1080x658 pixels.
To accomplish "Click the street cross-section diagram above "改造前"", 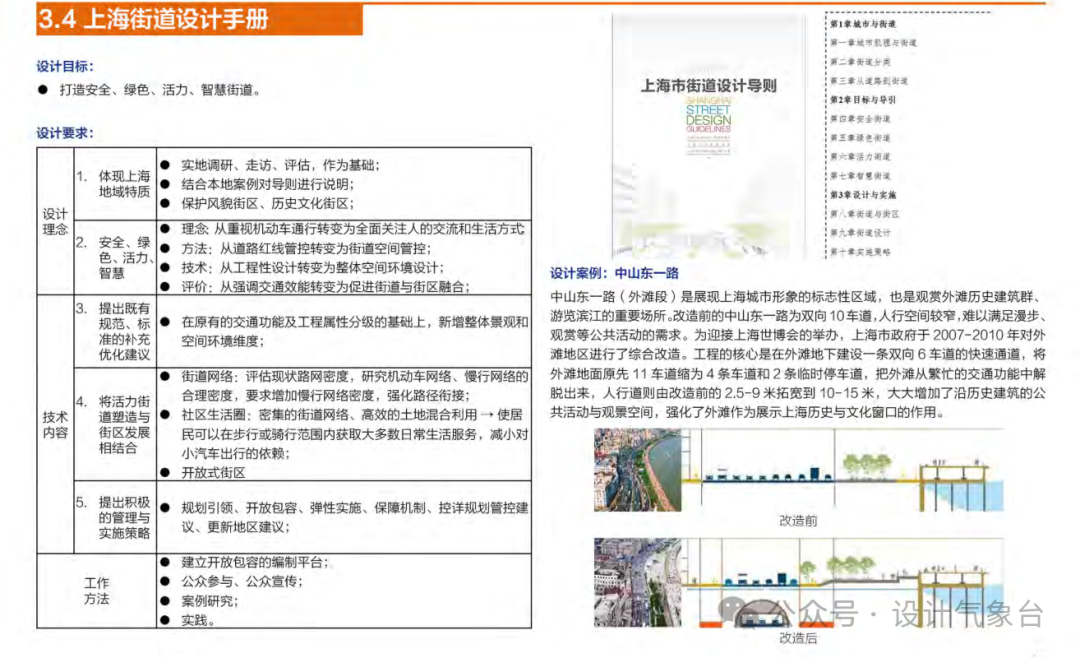I will coord(843,470).
